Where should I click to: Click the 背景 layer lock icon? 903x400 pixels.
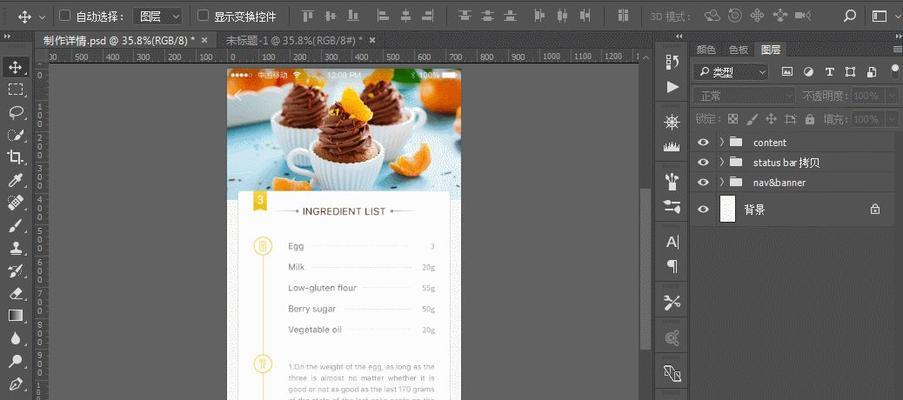click(x=875, y=209)
